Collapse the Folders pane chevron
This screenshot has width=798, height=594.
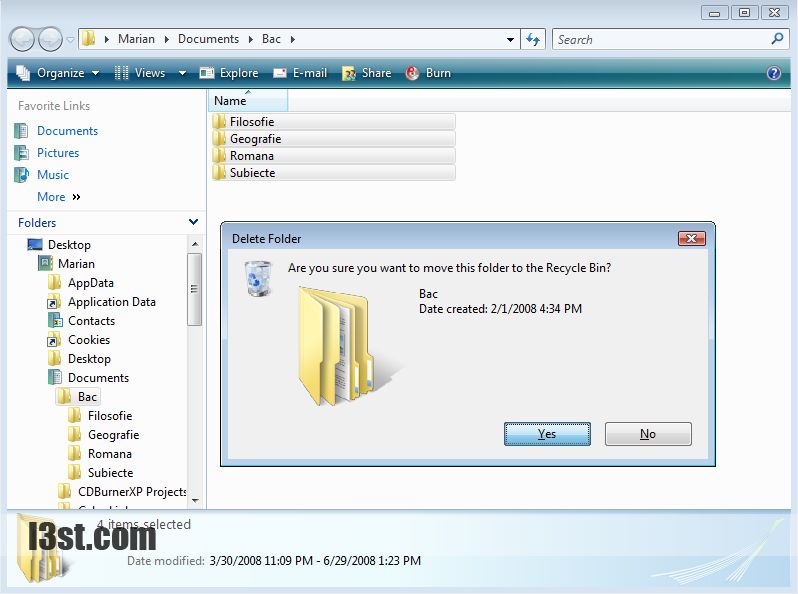pos(193,222)
